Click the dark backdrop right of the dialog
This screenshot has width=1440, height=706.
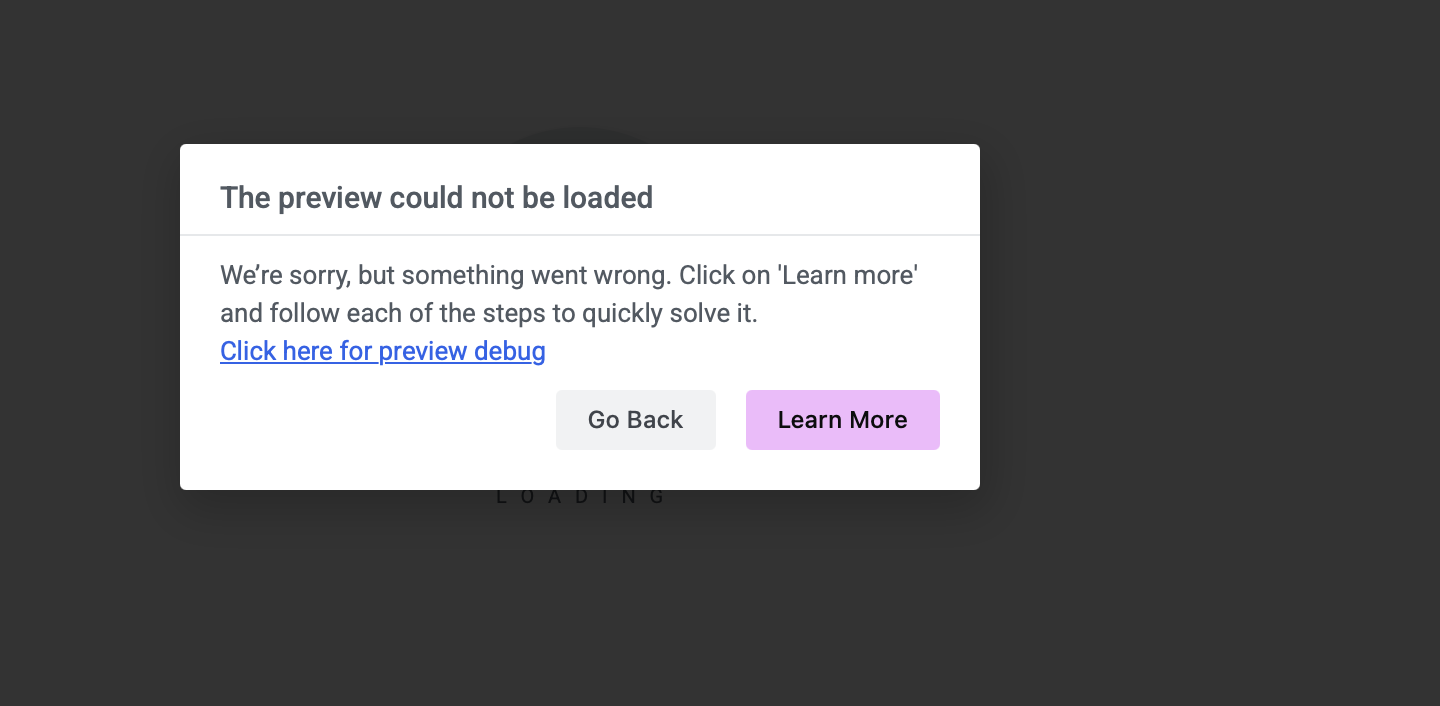coord(1200,350)
